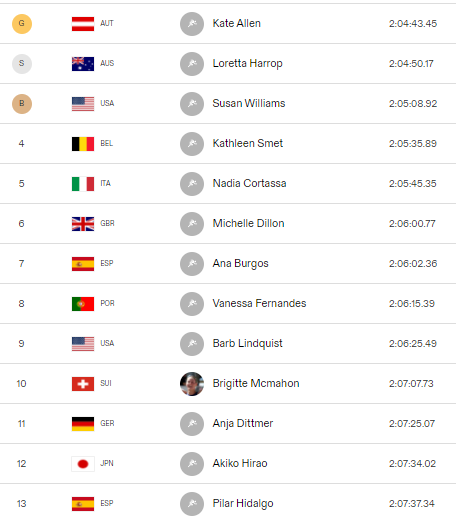Click the Portugal flag icon

tap(83, 304)
